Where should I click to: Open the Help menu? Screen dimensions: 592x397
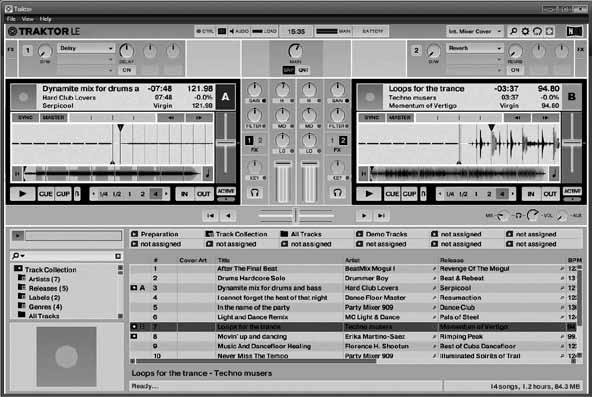(45, 19)
